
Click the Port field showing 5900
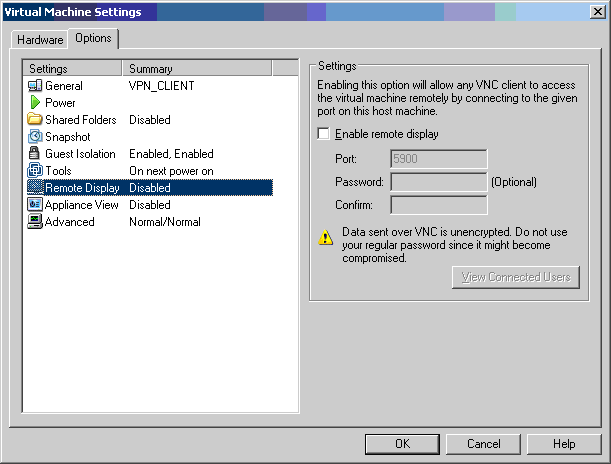[x=438, y=159]
